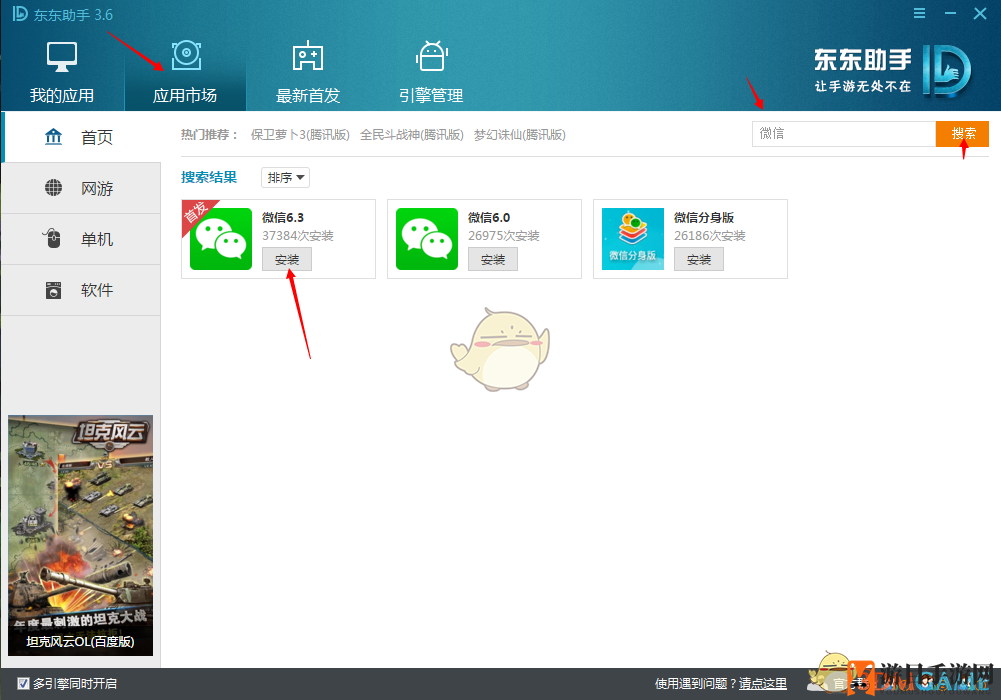
Task: Click the 微信6.3 app icon
Action: point(221,239)
